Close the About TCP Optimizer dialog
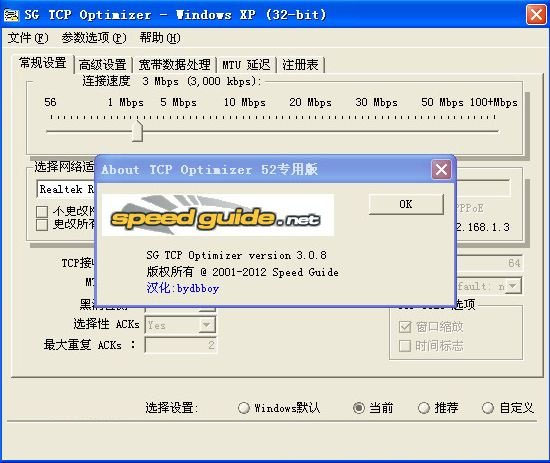 (441, 170)
